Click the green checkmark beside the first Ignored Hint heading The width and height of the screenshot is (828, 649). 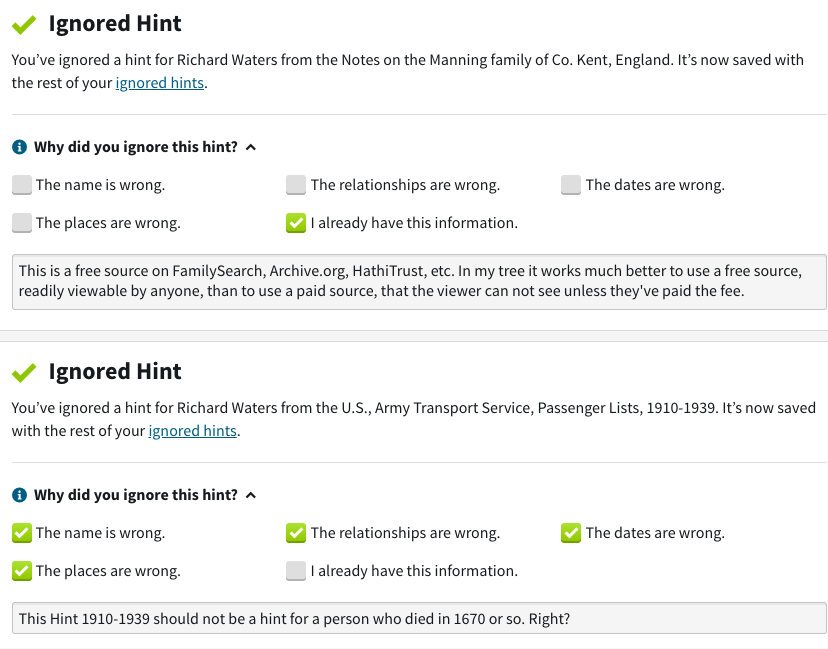(24, 24)
